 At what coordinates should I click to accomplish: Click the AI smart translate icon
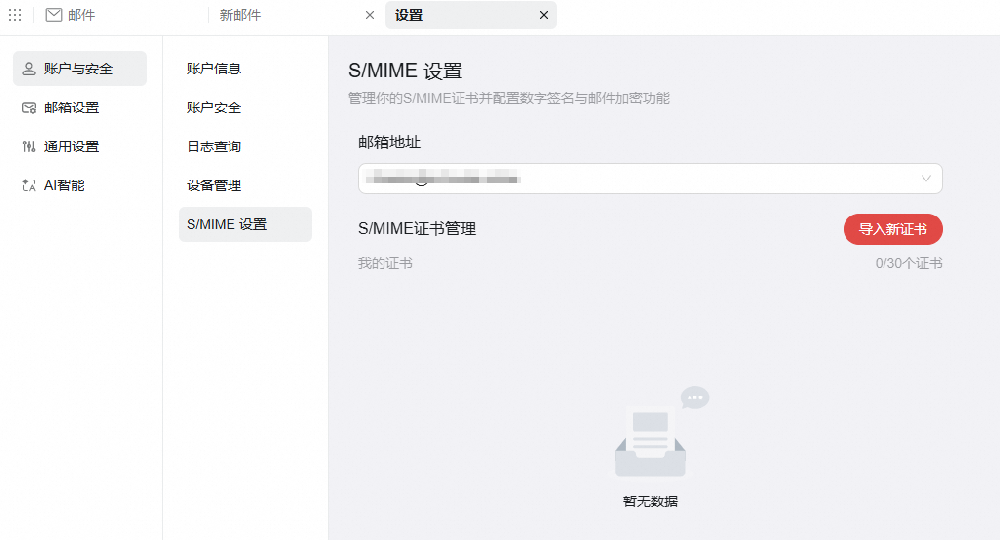coord(29,186)
